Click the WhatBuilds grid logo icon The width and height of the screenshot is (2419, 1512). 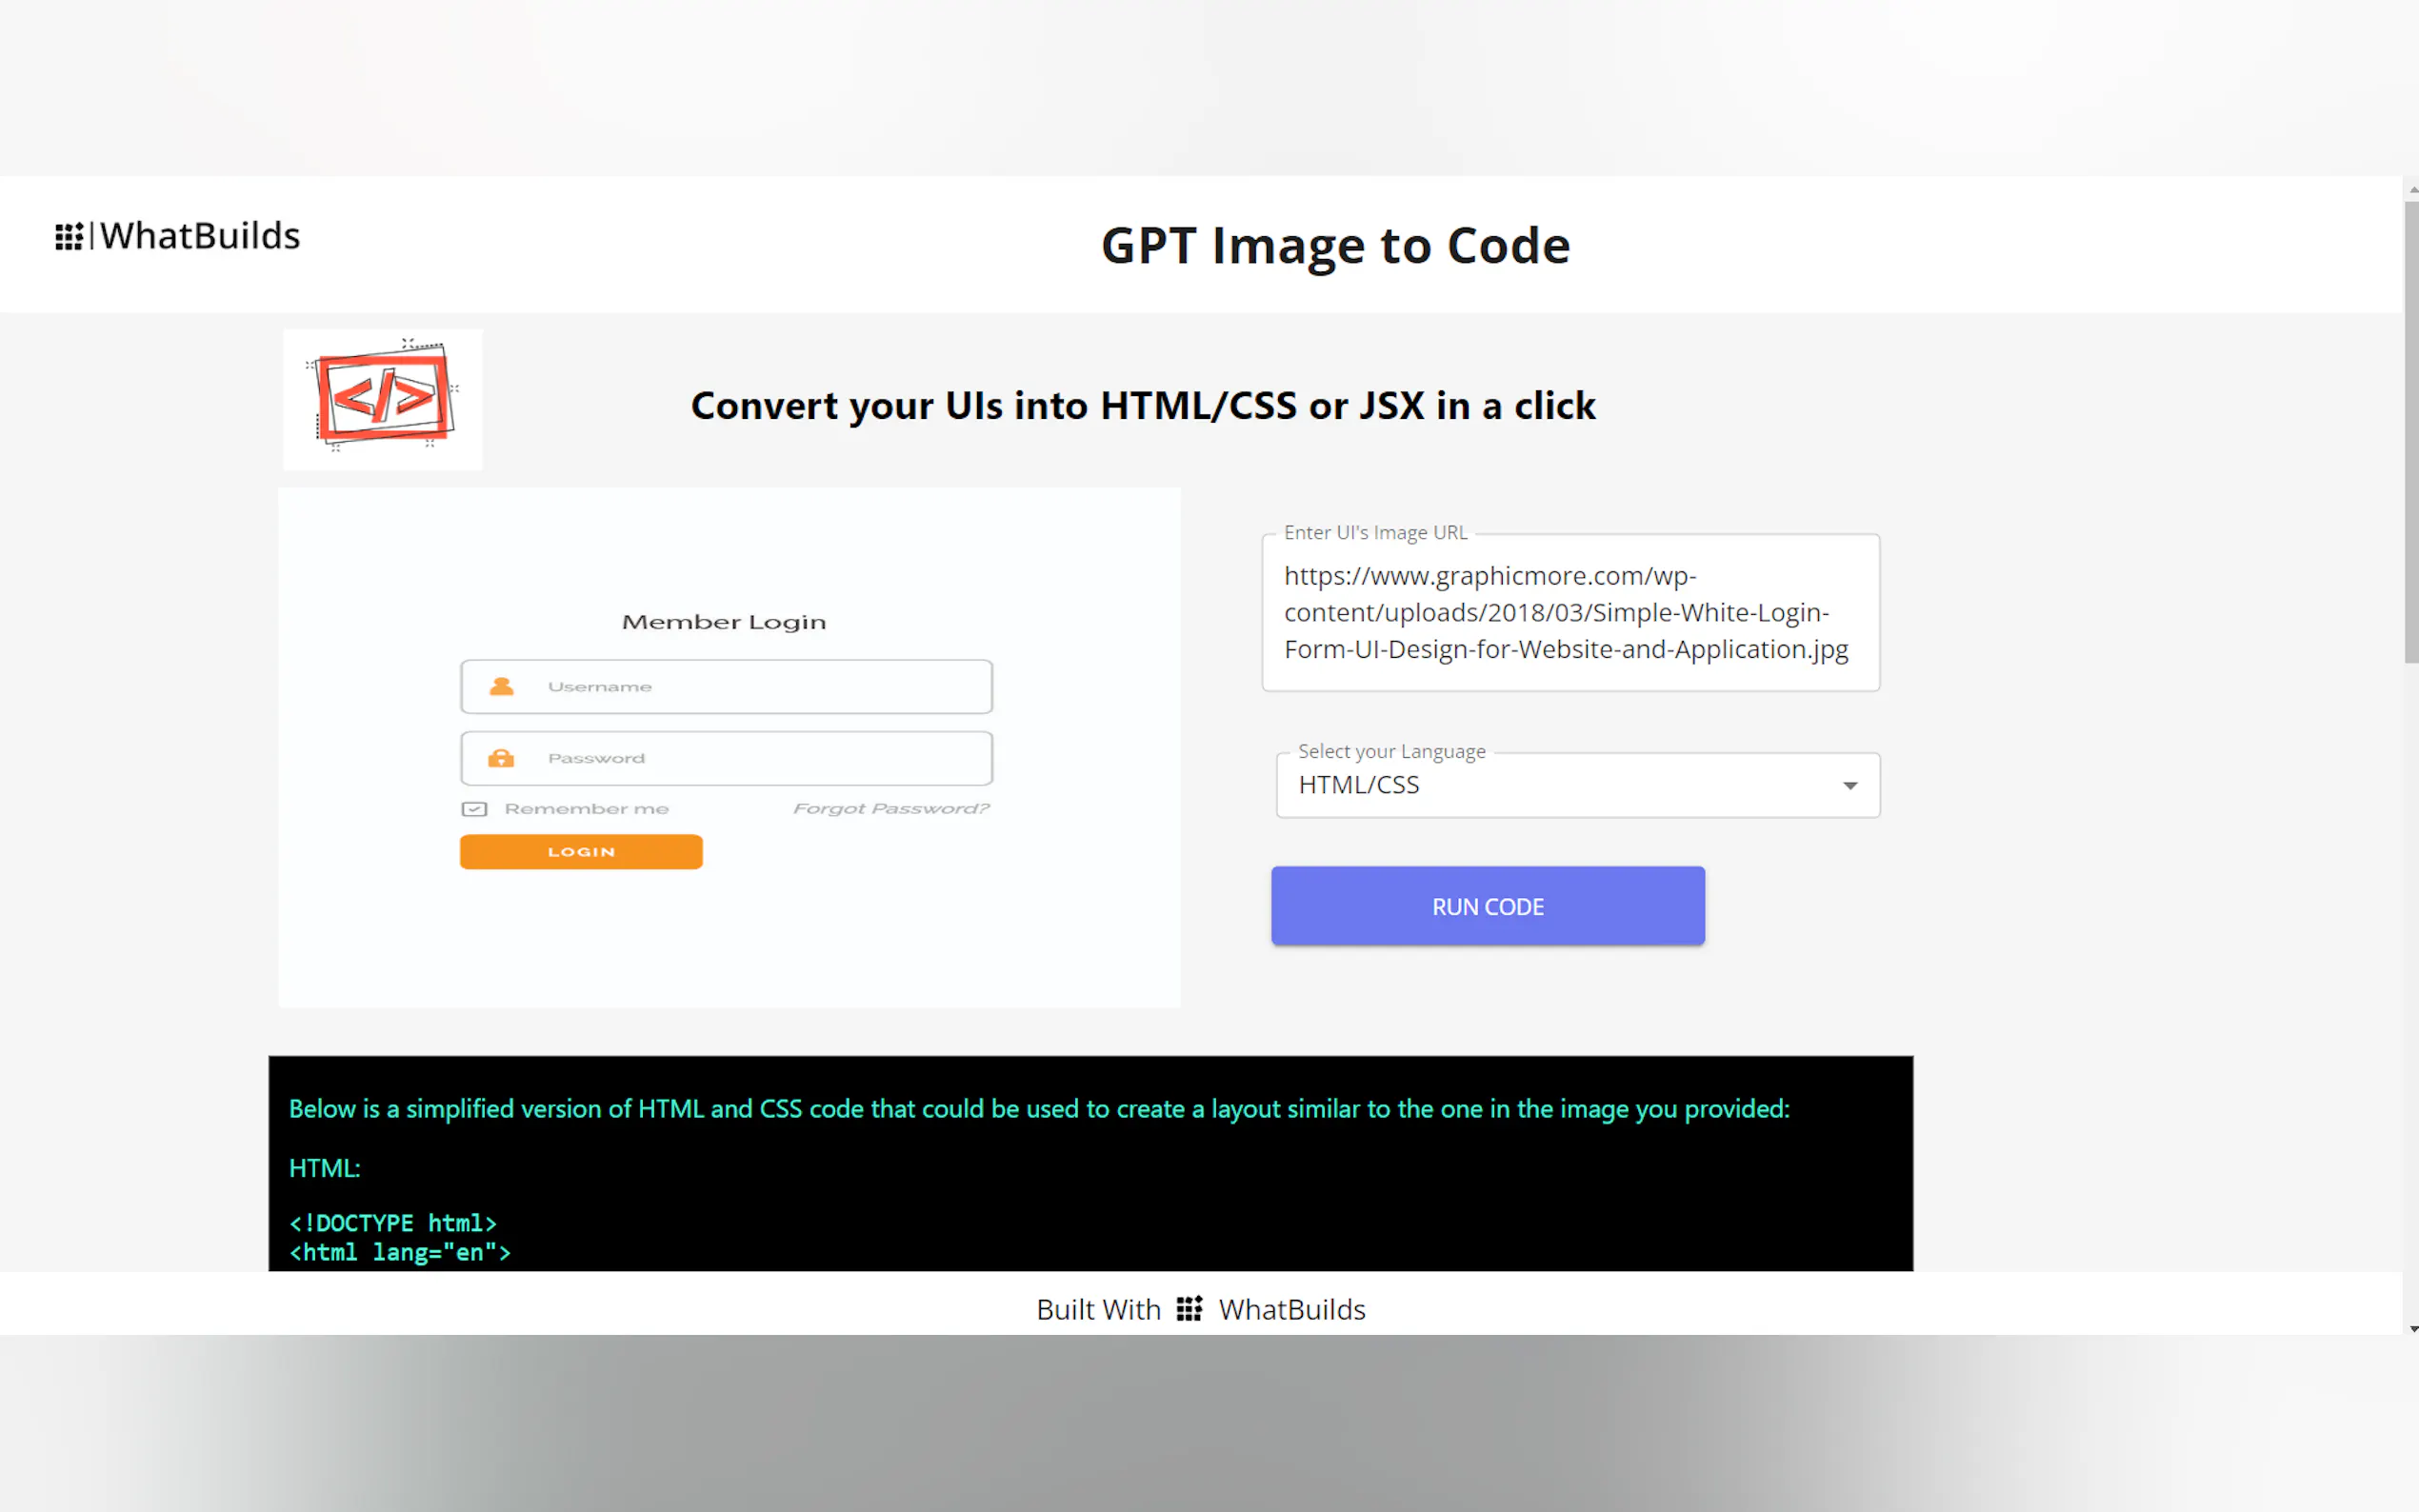(68, 237)
